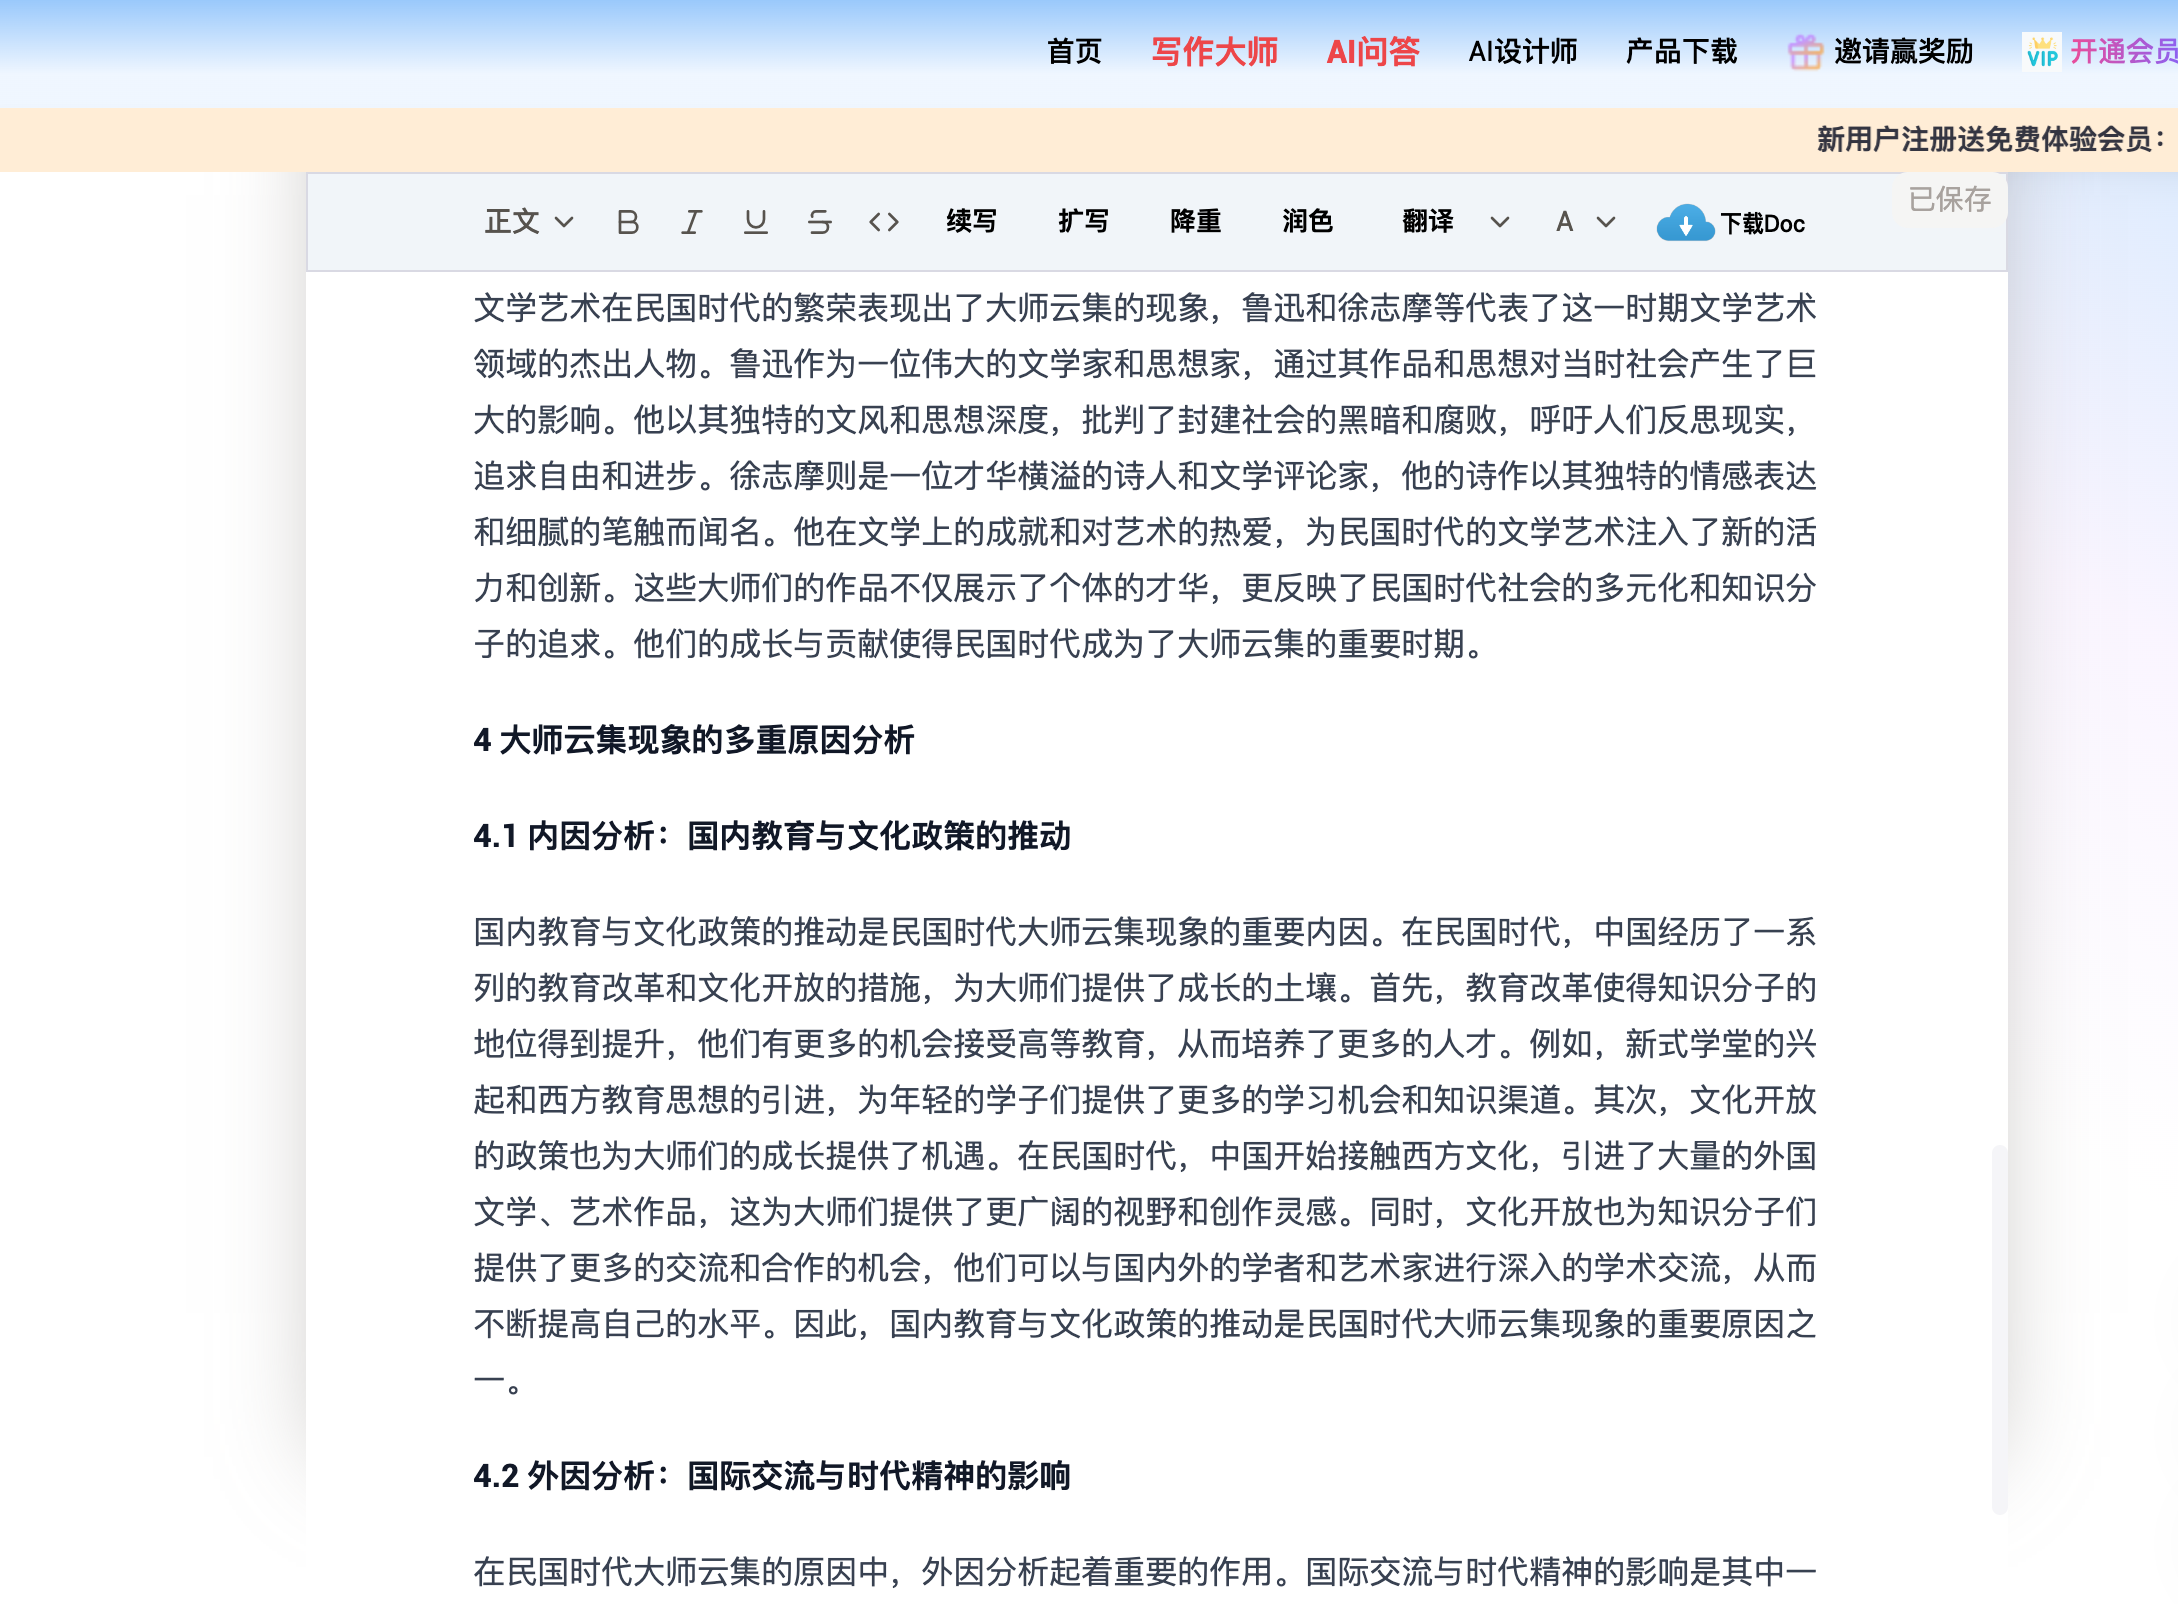Insert code block with the angle-brackets icon

884,222
